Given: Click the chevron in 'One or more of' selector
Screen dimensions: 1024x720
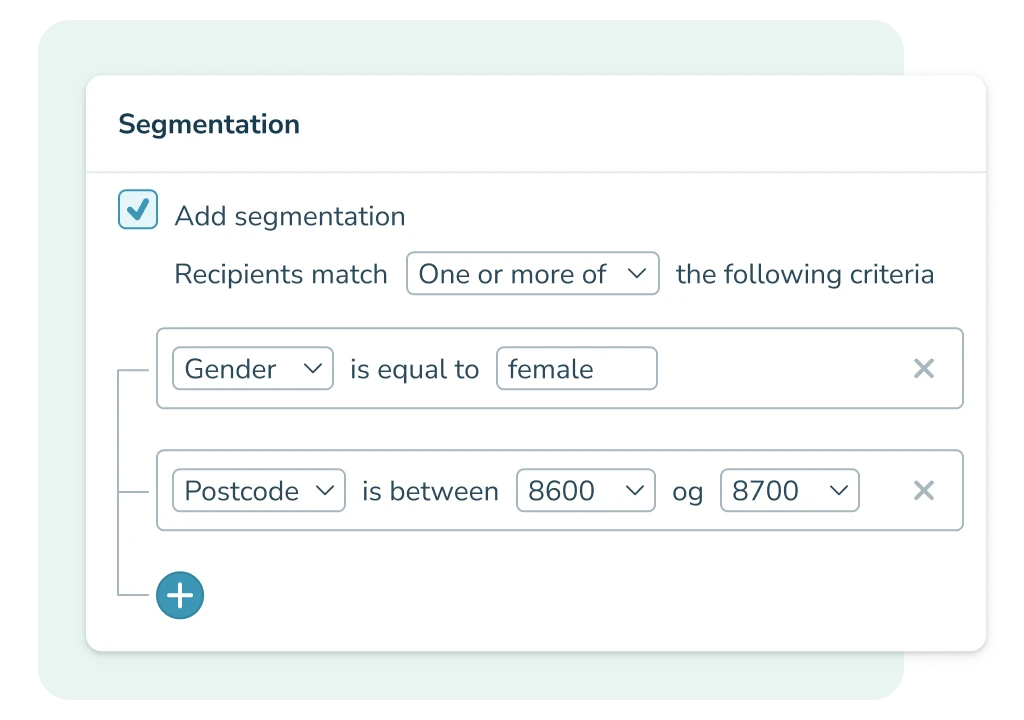Looking at the screenshot, I should tap(638, 274).
